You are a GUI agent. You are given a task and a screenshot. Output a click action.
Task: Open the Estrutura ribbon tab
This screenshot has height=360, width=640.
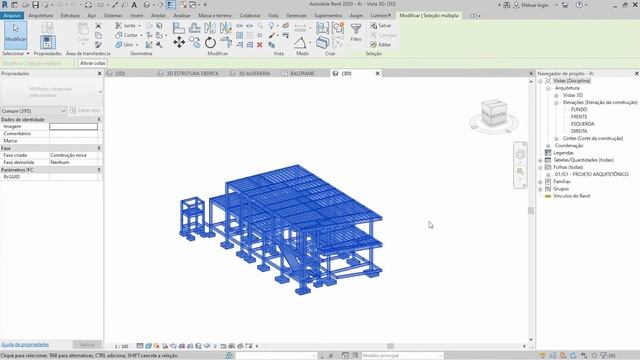(70, 16)
